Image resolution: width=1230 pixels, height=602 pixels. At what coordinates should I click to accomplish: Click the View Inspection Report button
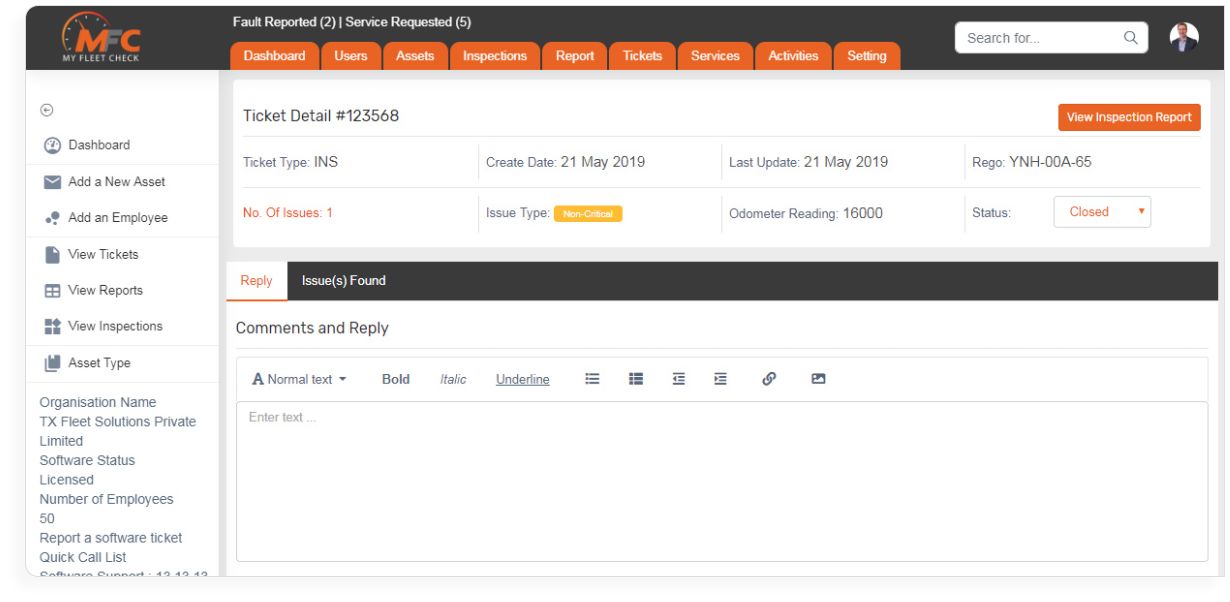pos(1129,117)
